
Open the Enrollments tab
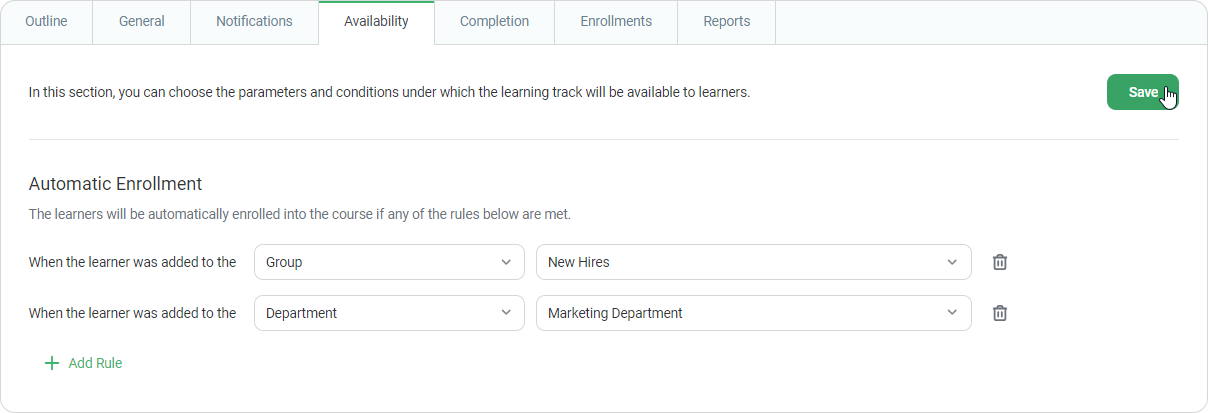pyautogui.click(x=616, y=22)
